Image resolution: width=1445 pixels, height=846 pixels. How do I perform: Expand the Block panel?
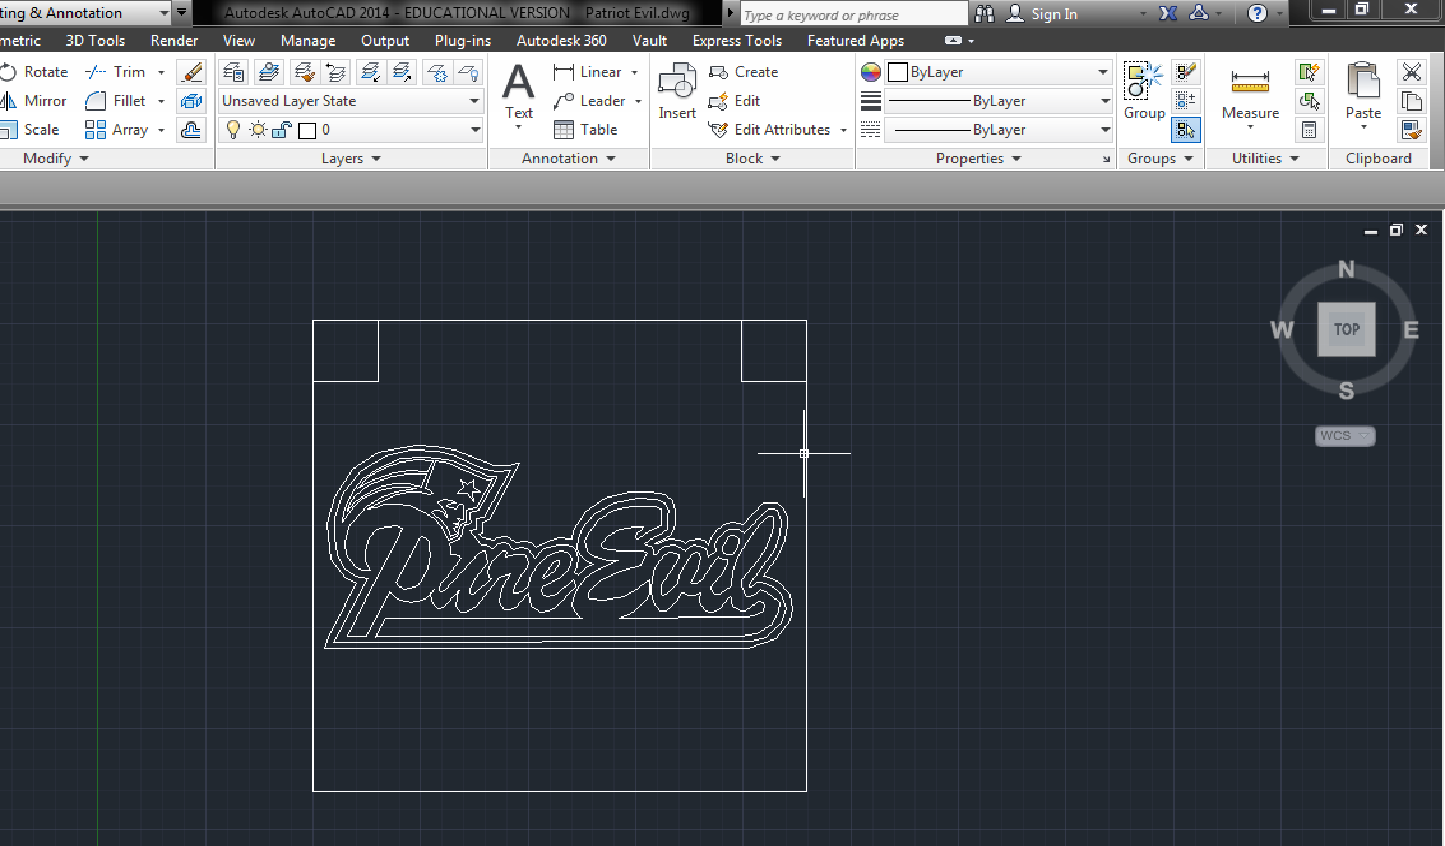[x=752, y=158]
